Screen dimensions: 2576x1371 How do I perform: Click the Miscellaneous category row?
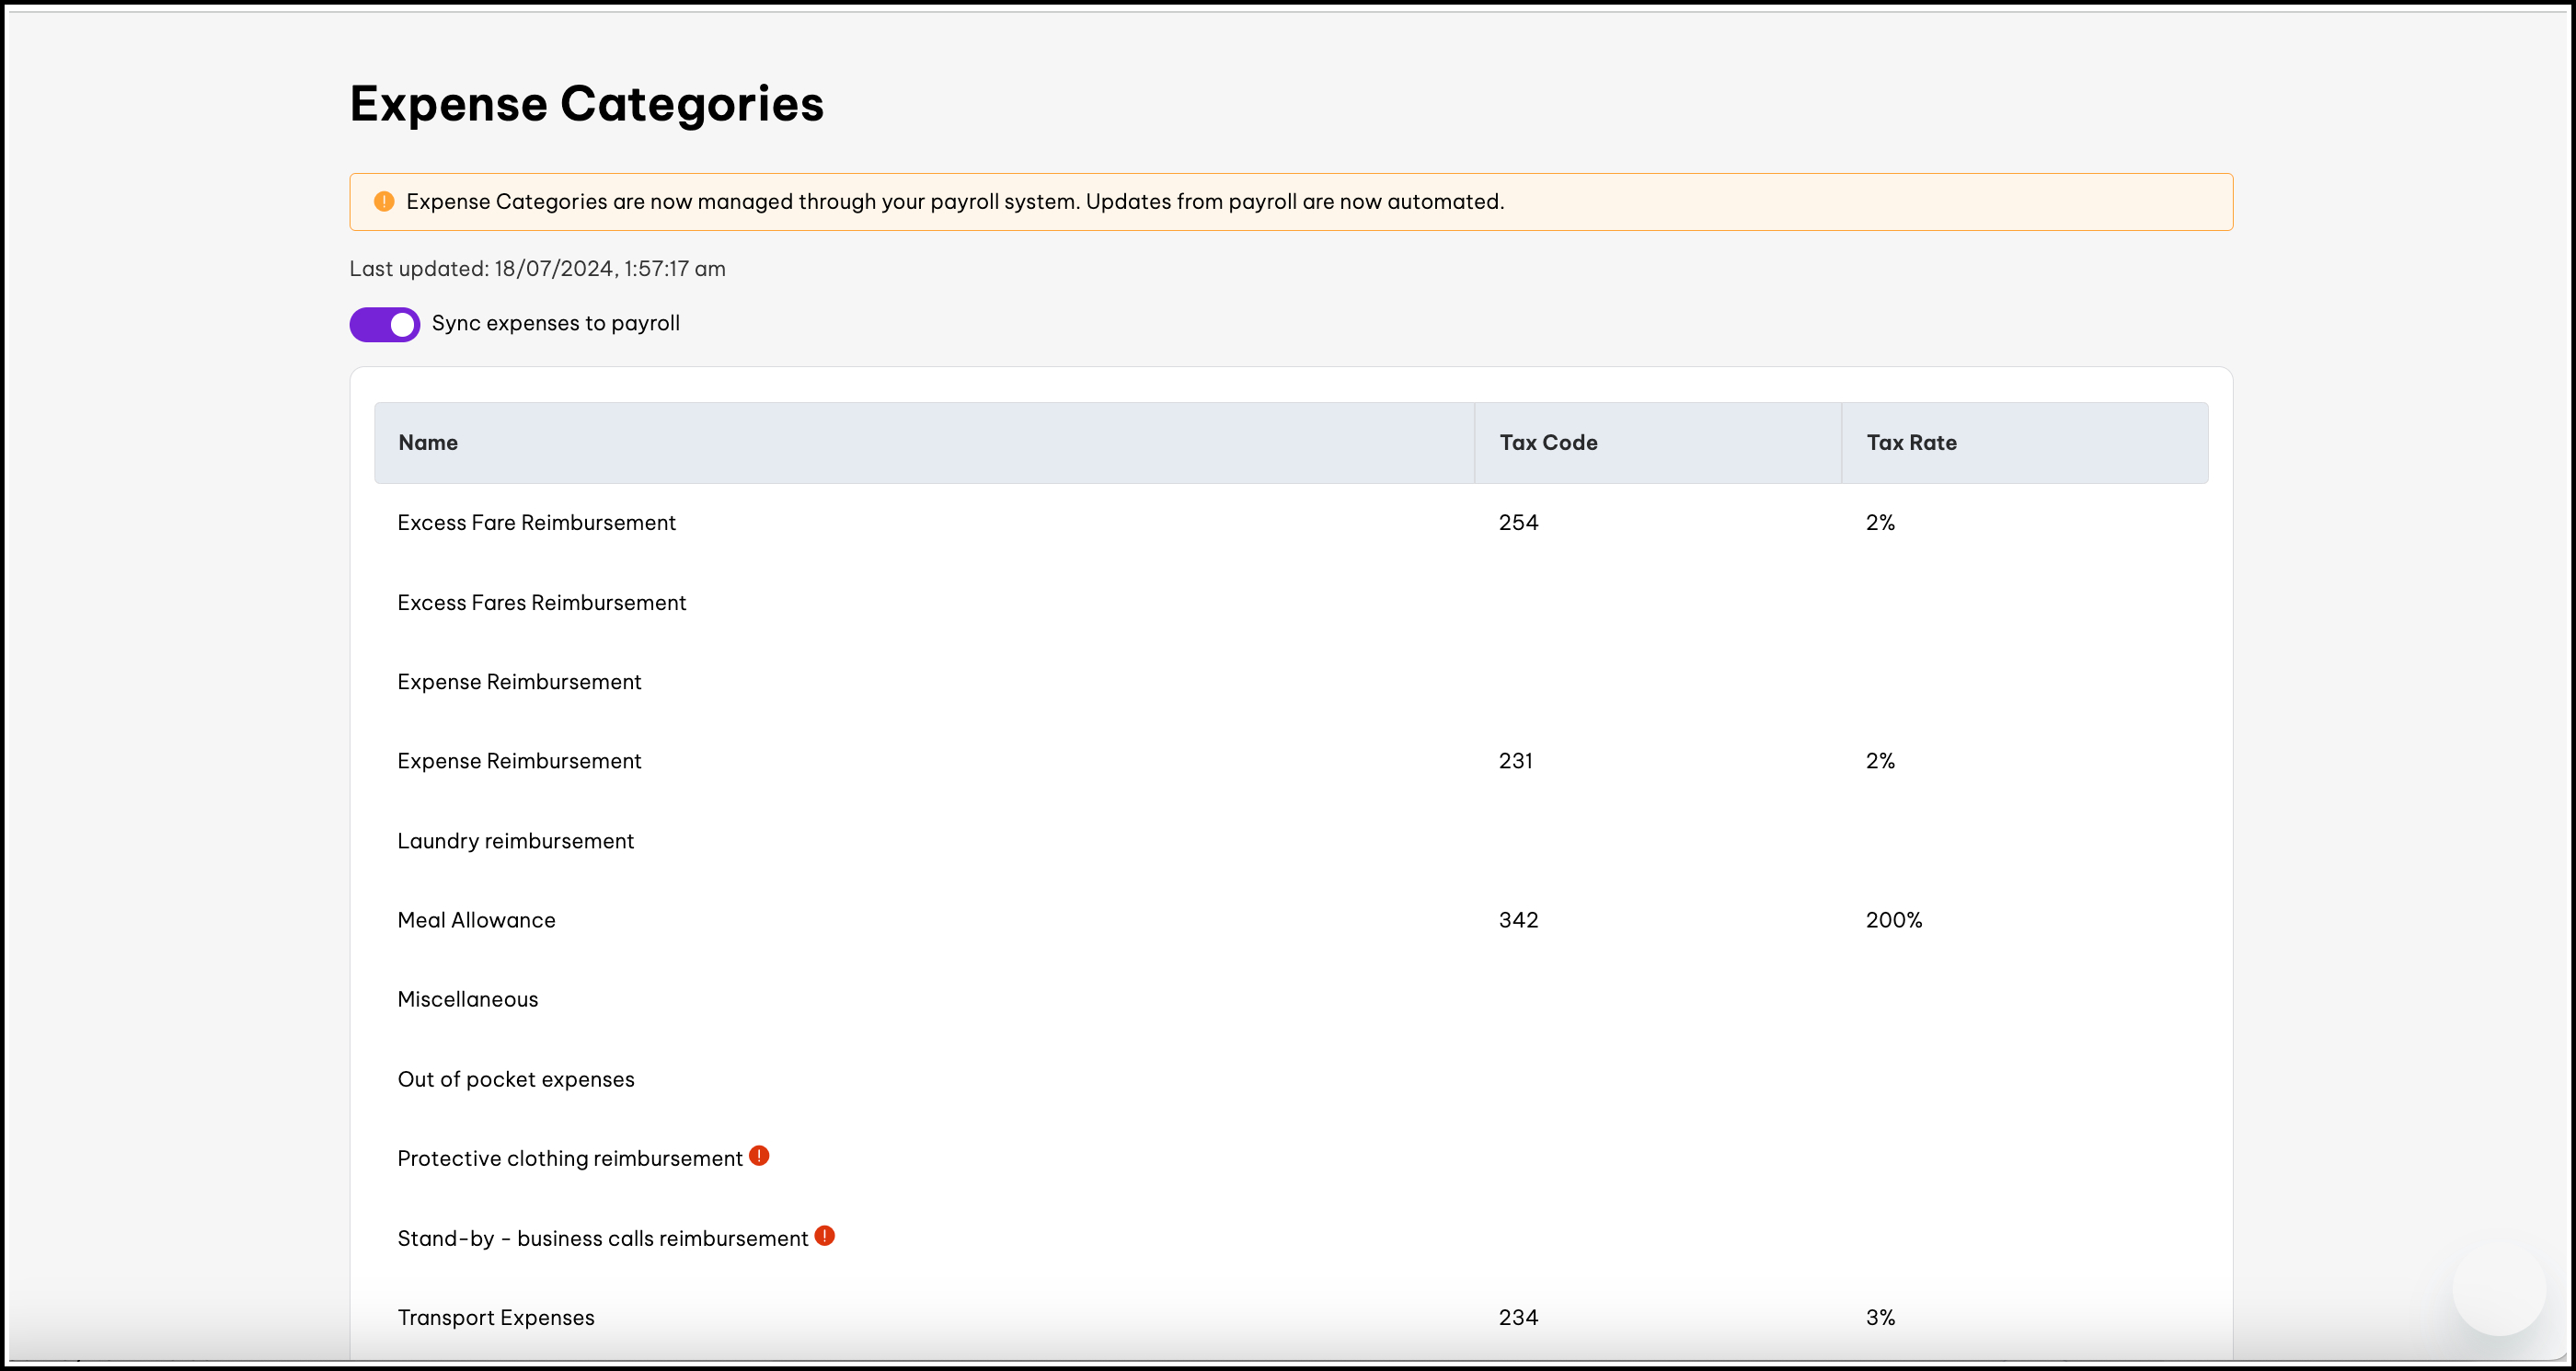[x=467, y=999]
